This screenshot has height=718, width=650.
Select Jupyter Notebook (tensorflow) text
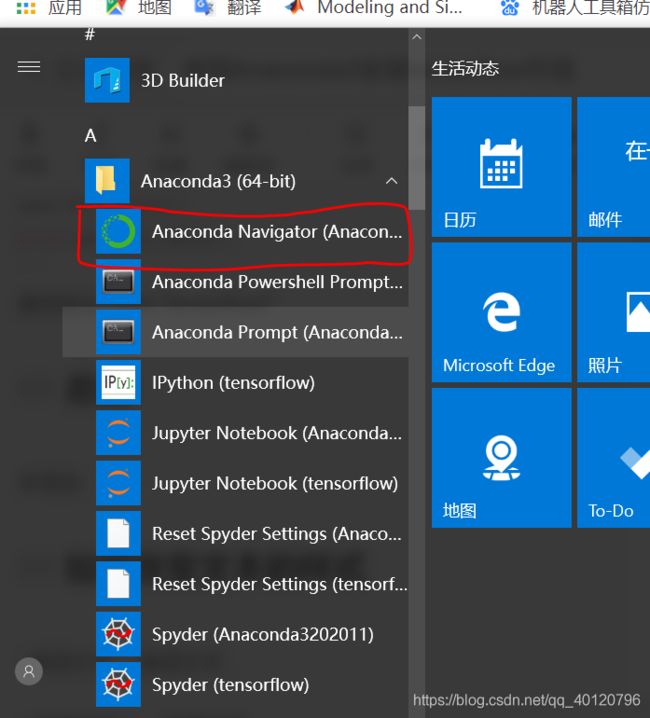tap(275, 484)
